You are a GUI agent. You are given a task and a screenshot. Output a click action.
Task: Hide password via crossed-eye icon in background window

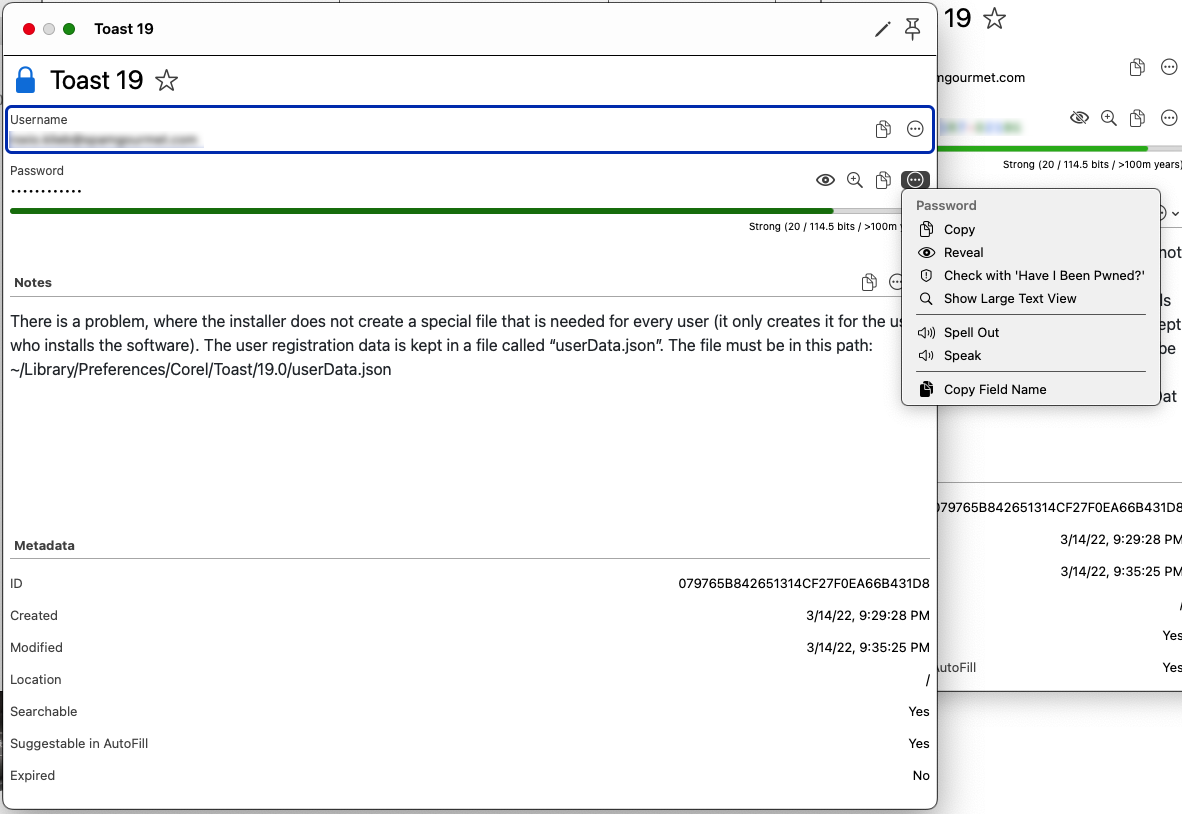coord(1079,118)
